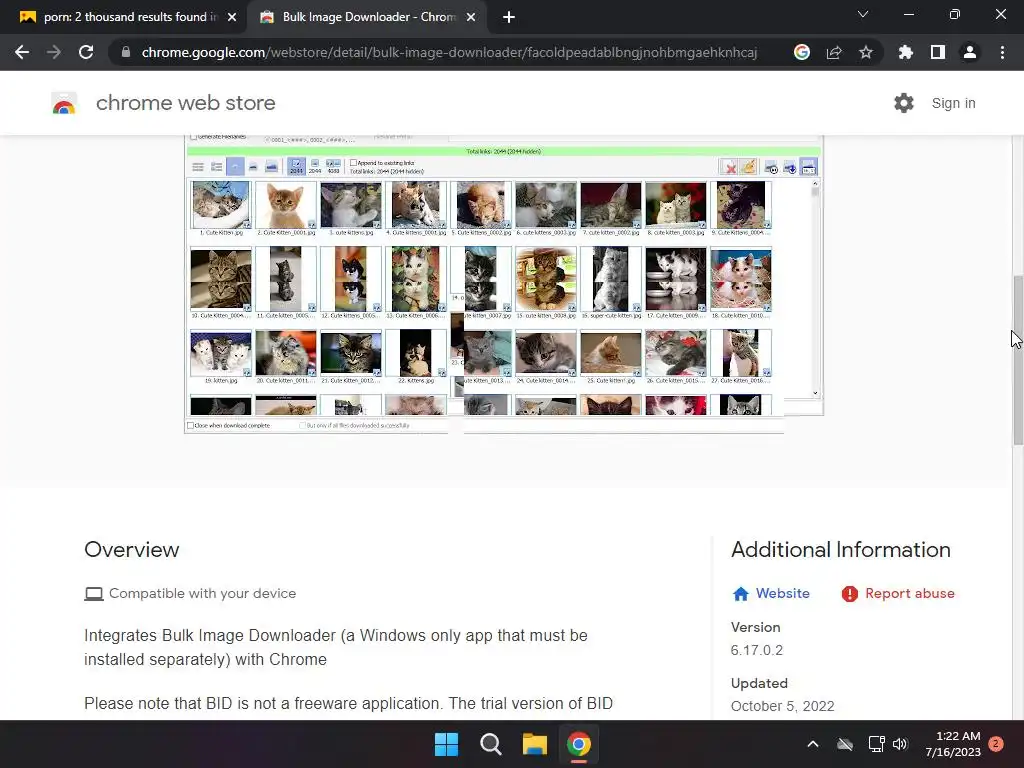Click the Google icon in the address bar
Screen dimensions: 1024x768
click(802, 52)
